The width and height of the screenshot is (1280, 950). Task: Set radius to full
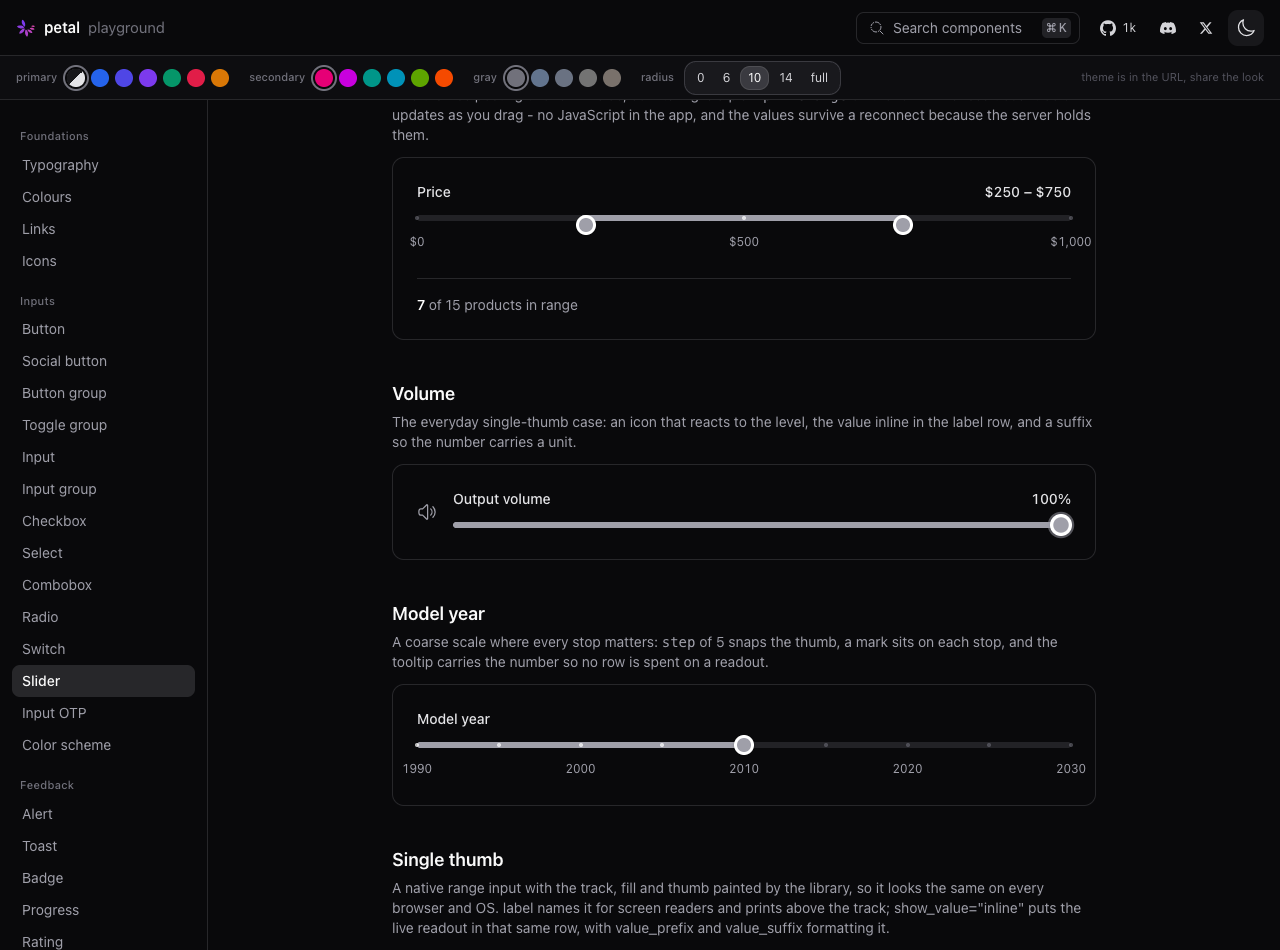pos(819,78)
